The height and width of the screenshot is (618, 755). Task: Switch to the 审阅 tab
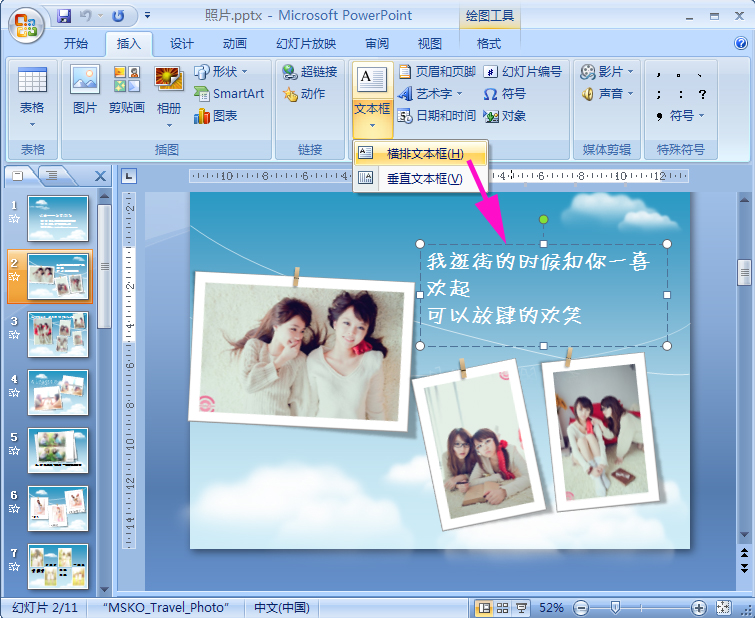pyautogui.click(x=377, y=44)
